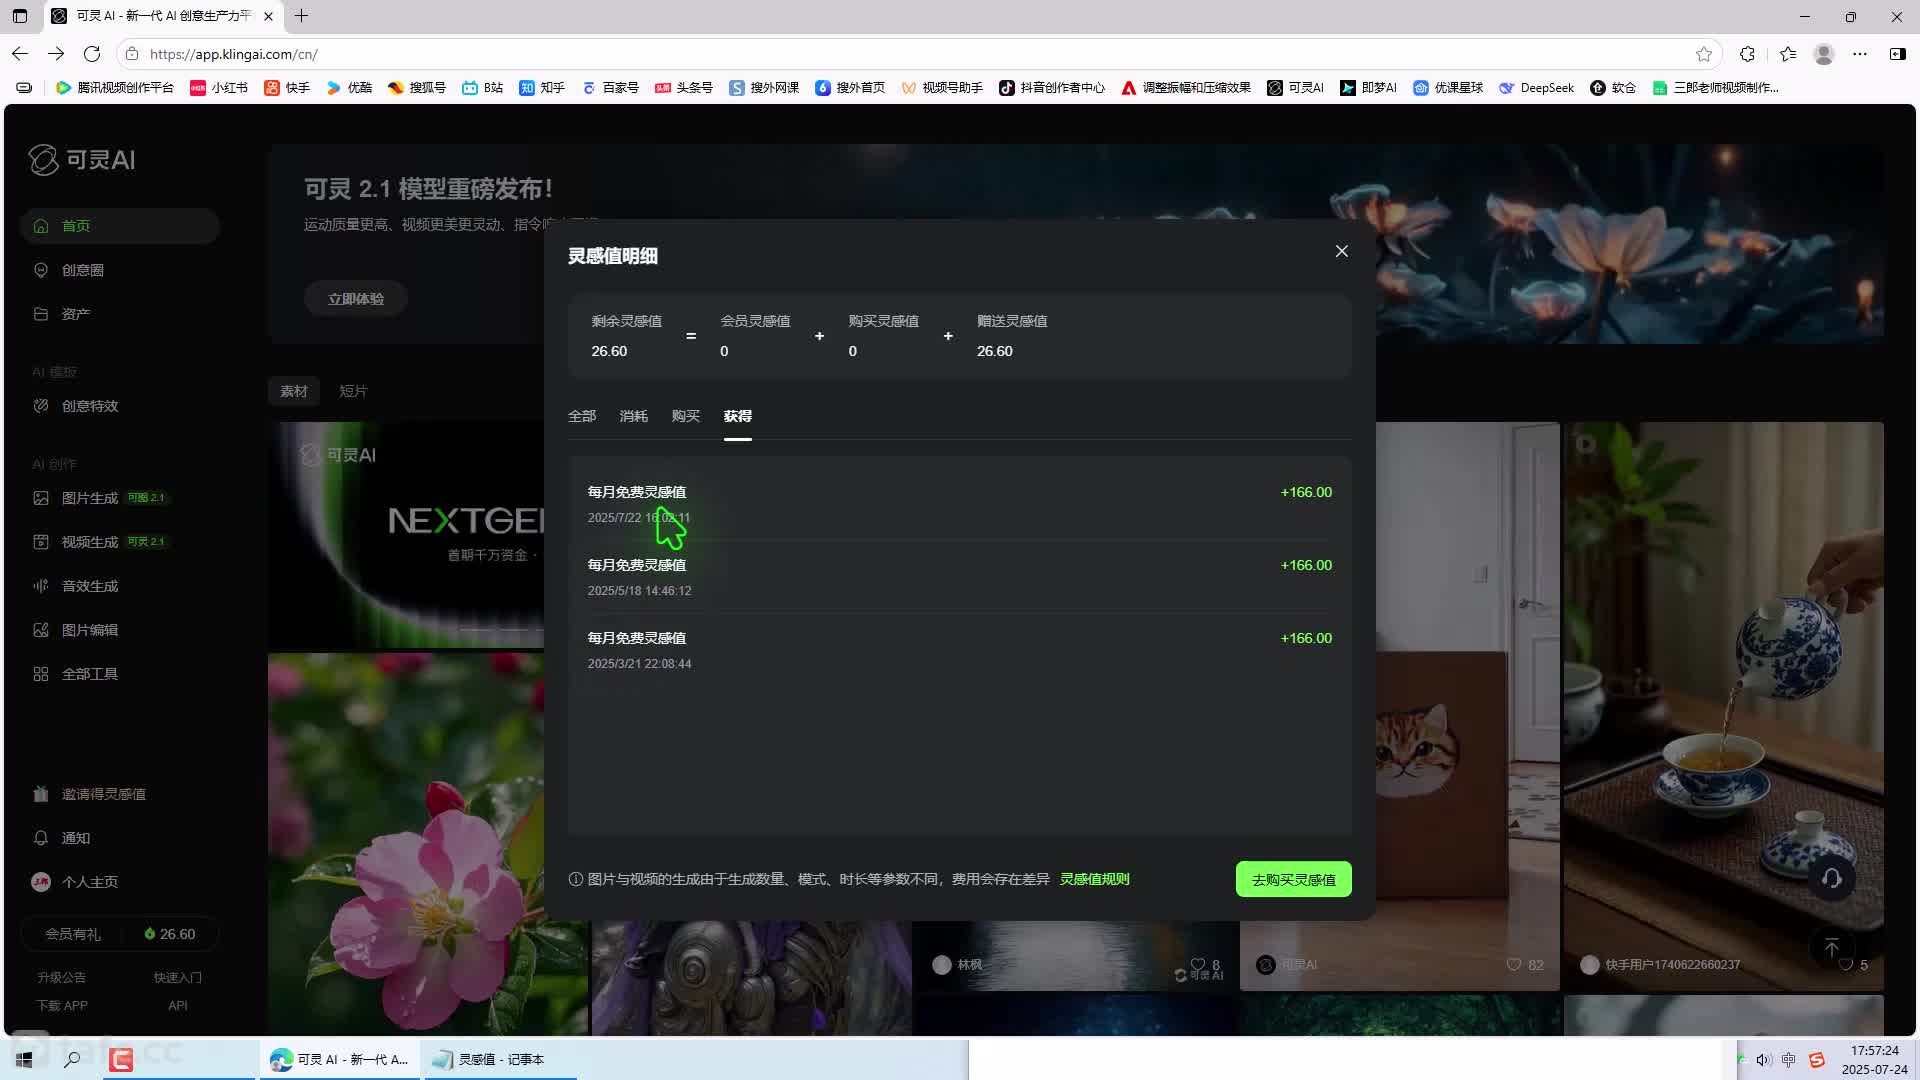The height and width of the screenshot is (1080, 1920).
Task: Open the 购买 tab
Action: coord(685,416)
